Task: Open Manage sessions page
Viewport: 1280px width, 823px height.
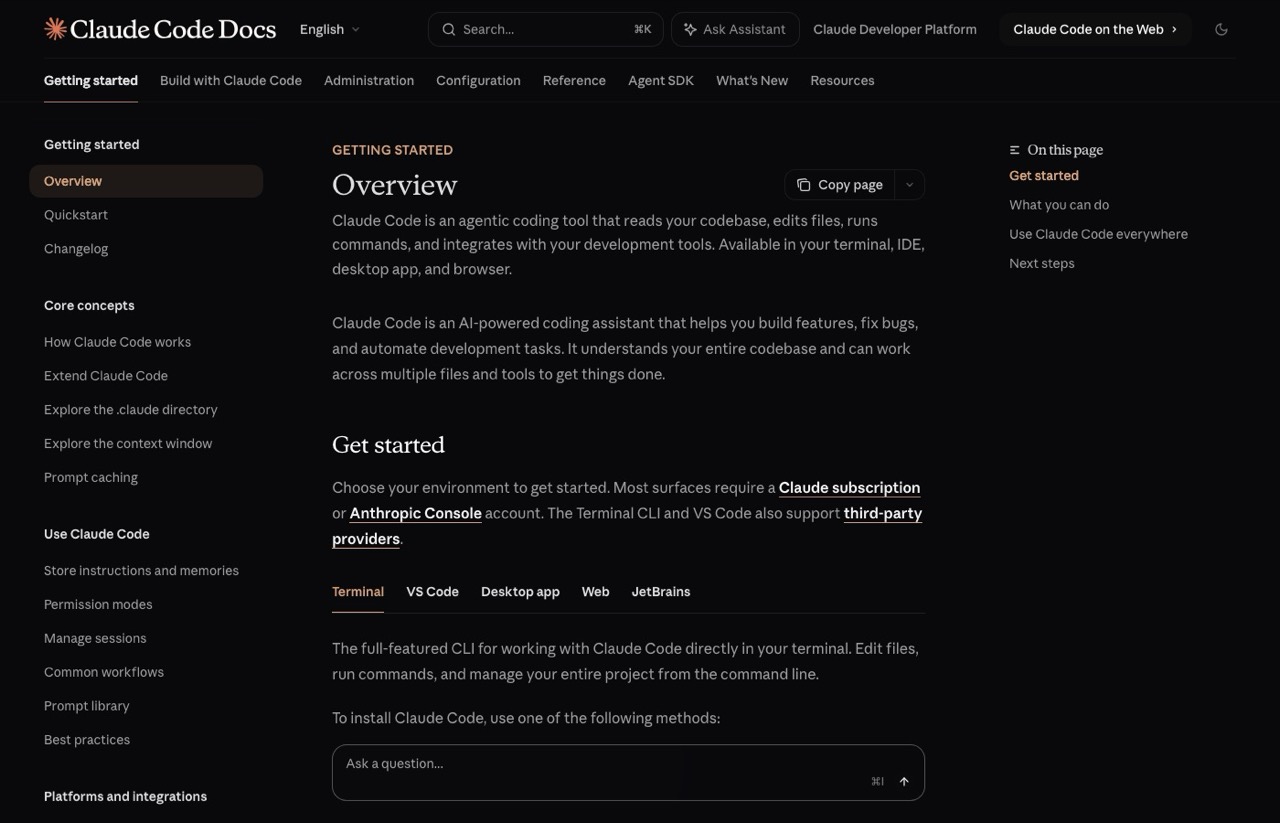Action: pyautogui.click(x=95, y=639)
